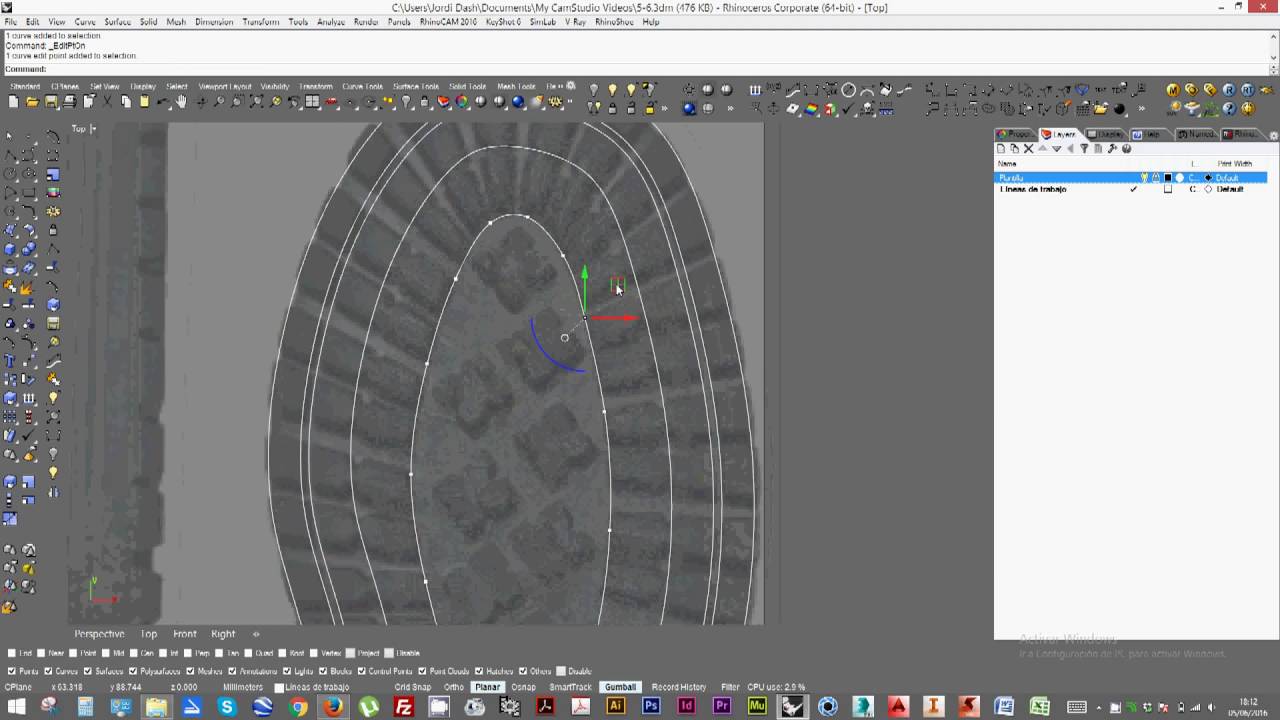This screenshot has height=720, width=1280.
Task: Open the color wheel object properties icon
Action: click(462, 102)
